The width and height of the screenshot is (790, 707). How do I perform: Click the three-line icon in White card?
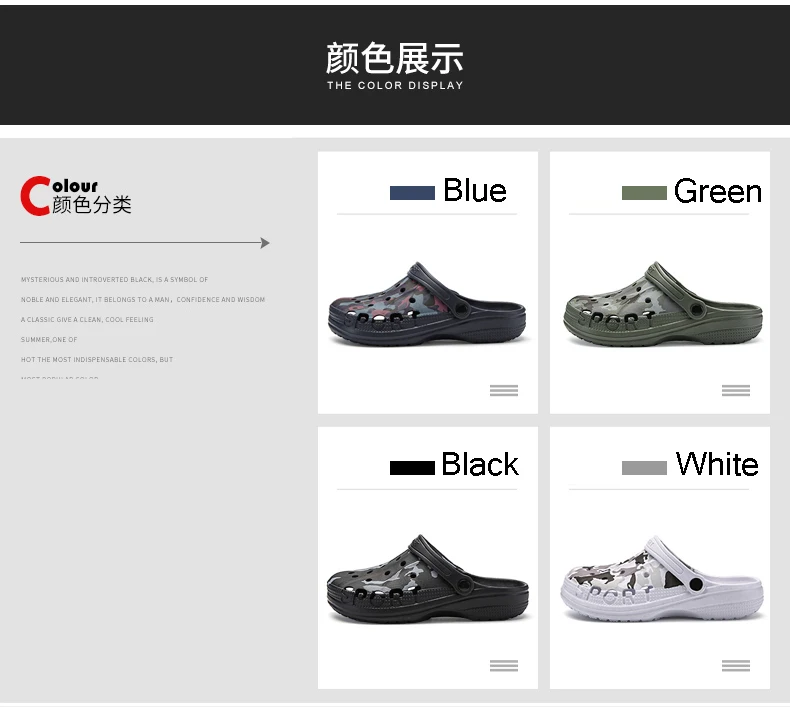point(736,666)
